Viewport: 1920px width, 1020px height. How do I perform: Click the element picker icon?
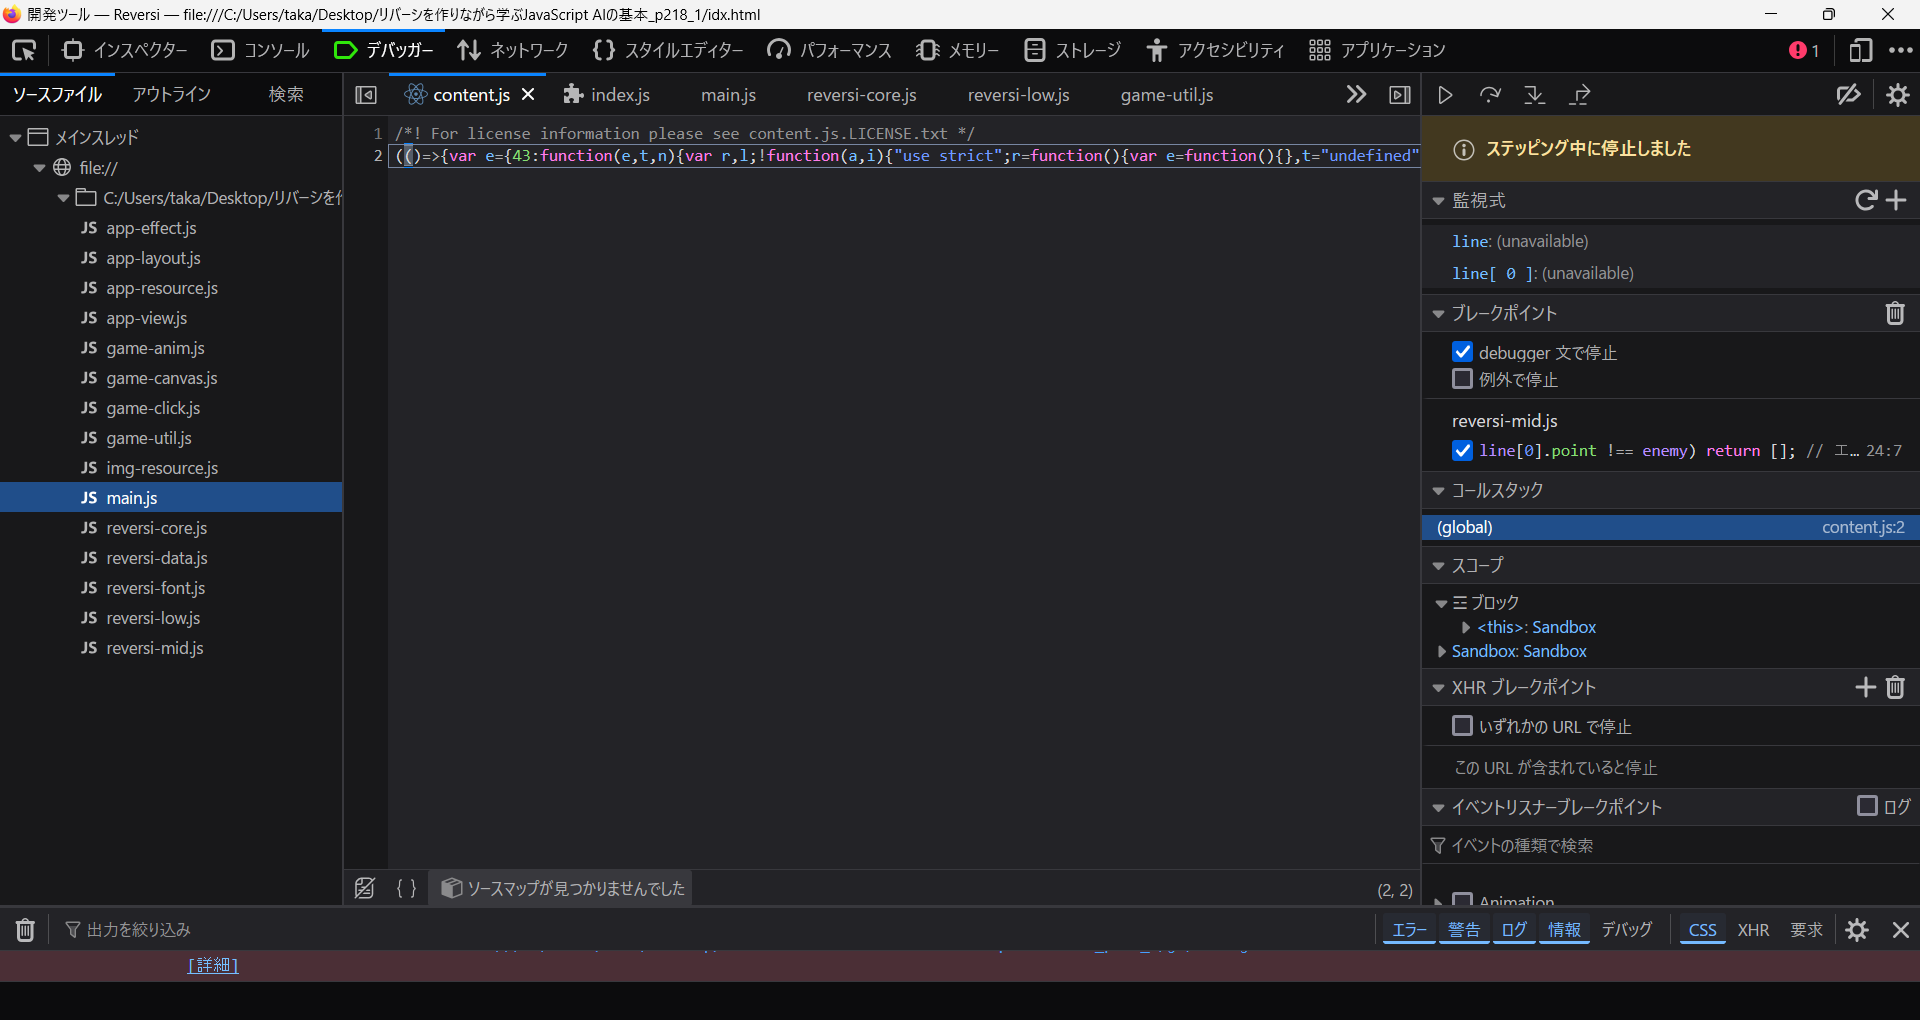point(24,50)
